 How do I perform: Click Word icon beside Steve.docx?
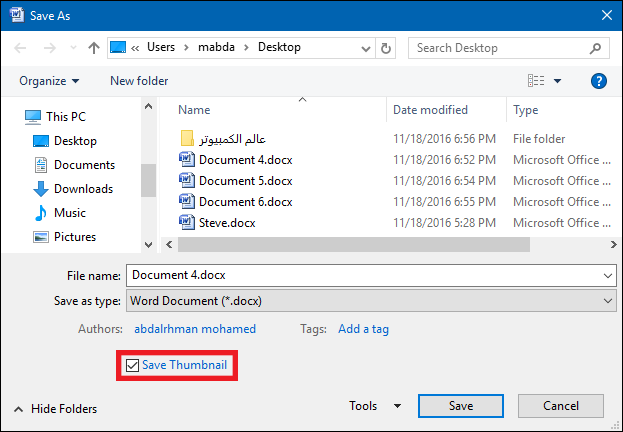pos(187,223)
